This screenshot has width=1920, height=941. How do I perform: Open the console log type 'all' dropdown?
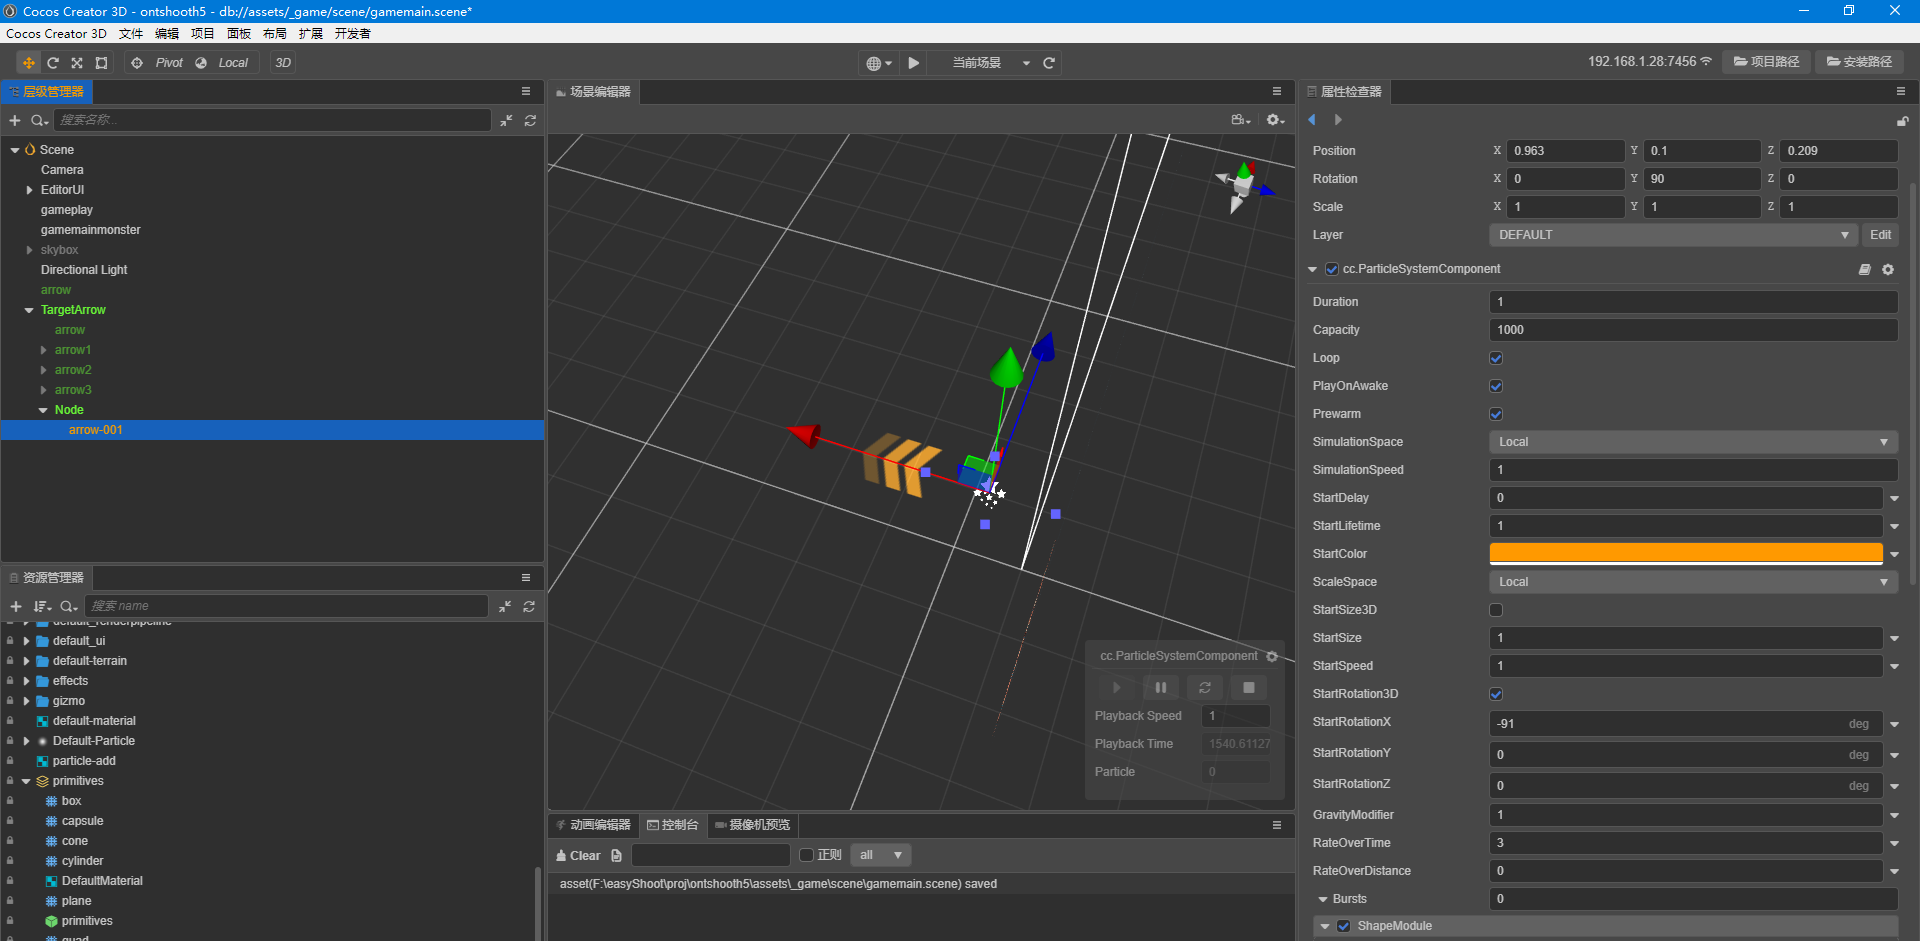click(881, 855)
